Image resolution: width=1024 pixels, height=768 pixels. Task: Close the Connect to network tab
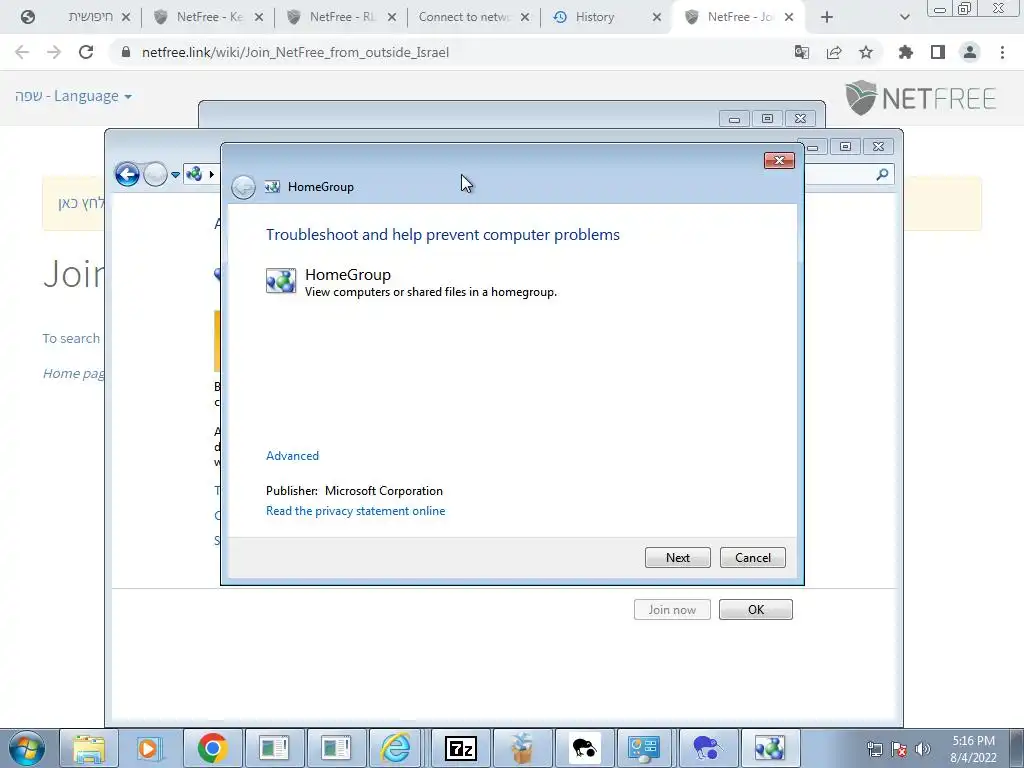pyautogui.click(x=525, y=17)
